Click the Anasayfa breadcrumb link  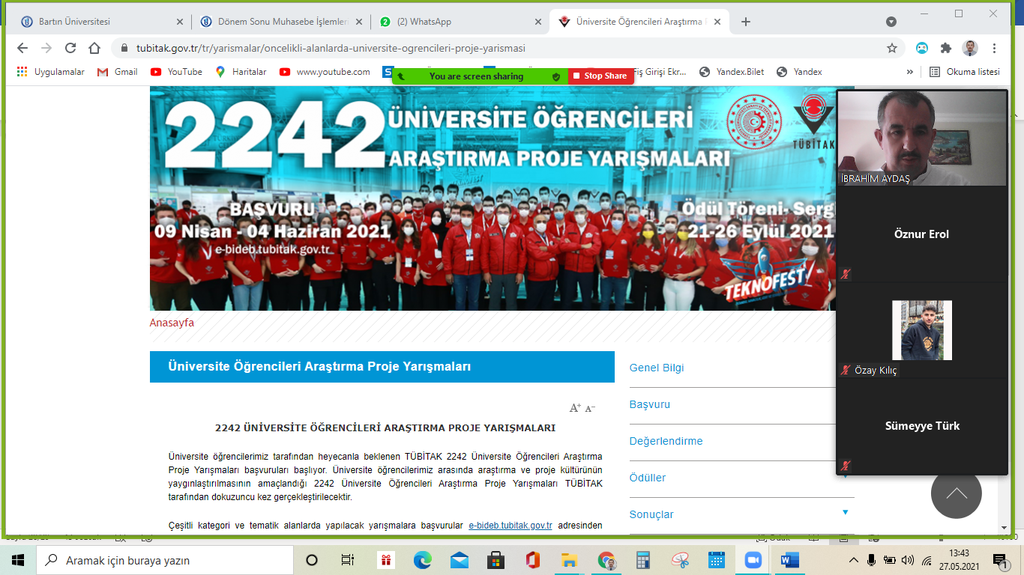(172, 322)
